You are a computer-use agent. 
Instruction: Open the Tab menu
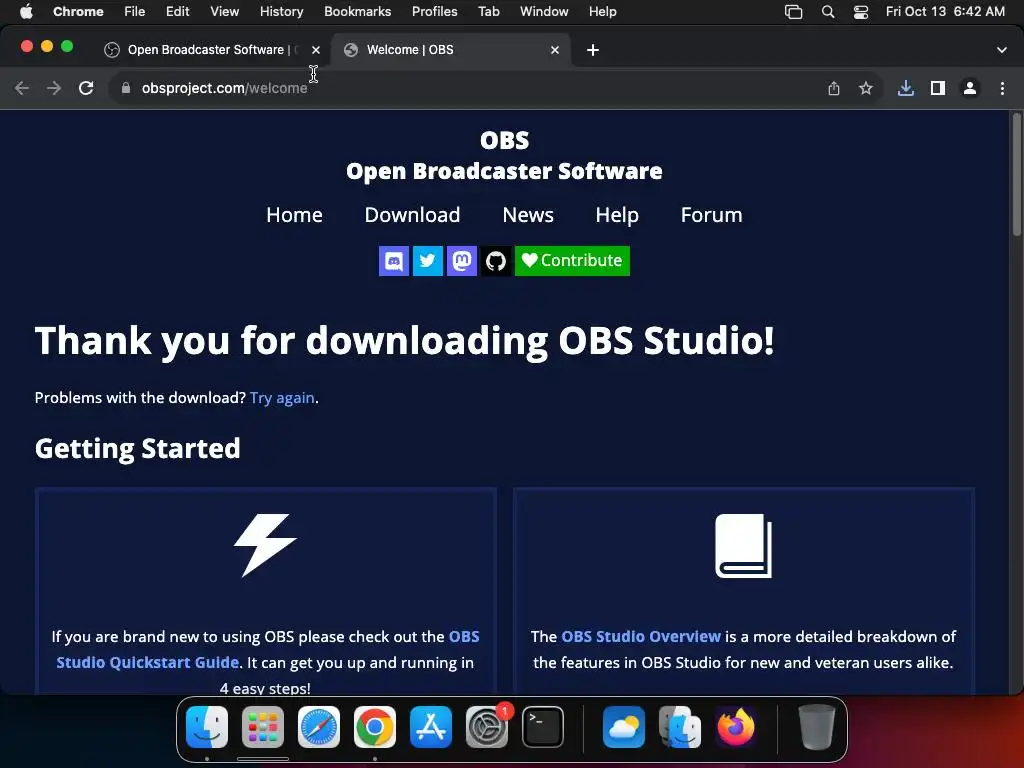point(488,12)
